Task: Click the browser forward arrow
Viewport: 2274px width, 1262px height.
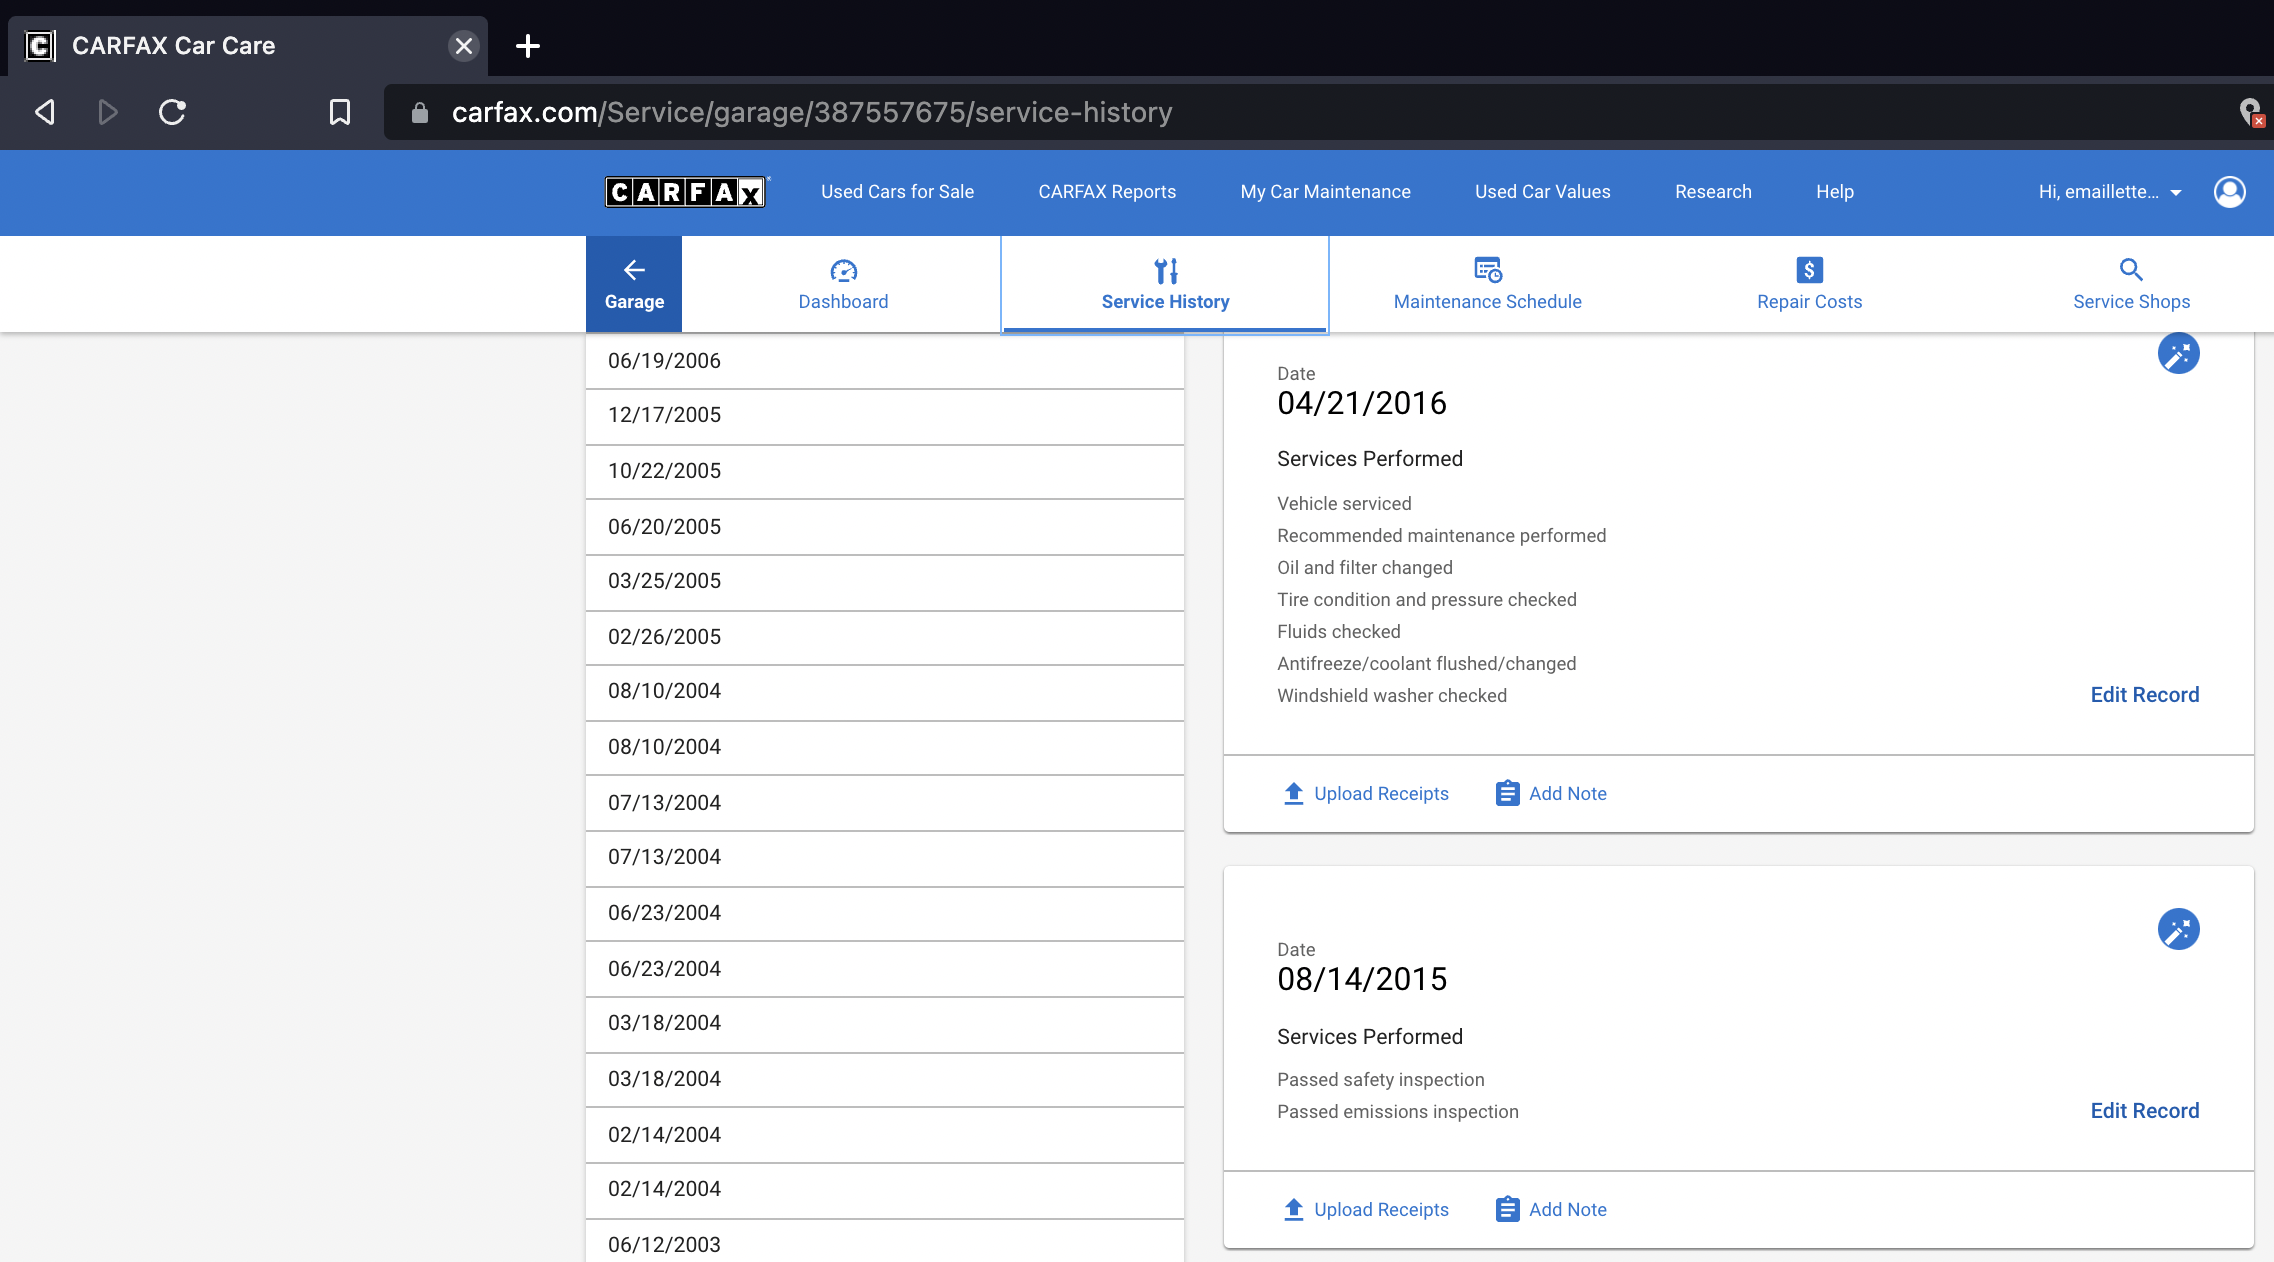Action: pyautogui.click(x=108, y=112)
